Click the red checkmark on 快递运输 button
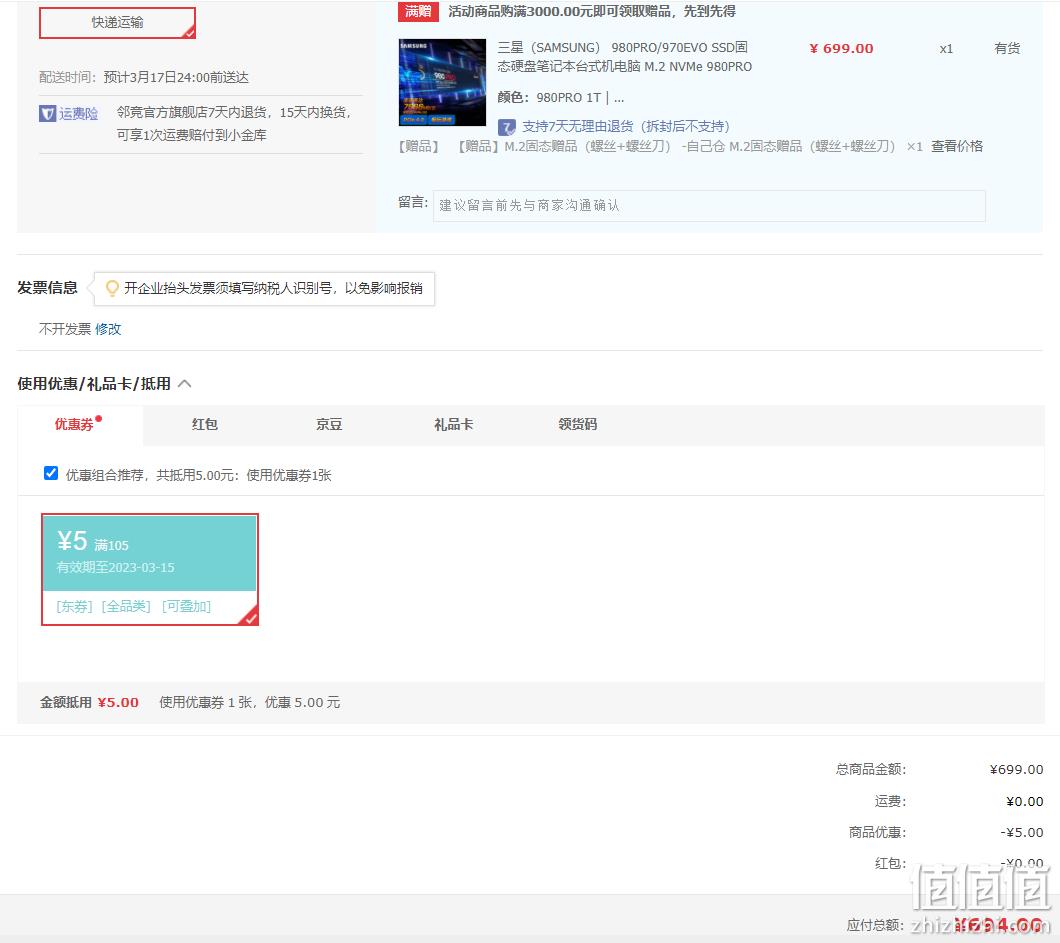 point(189,32)
